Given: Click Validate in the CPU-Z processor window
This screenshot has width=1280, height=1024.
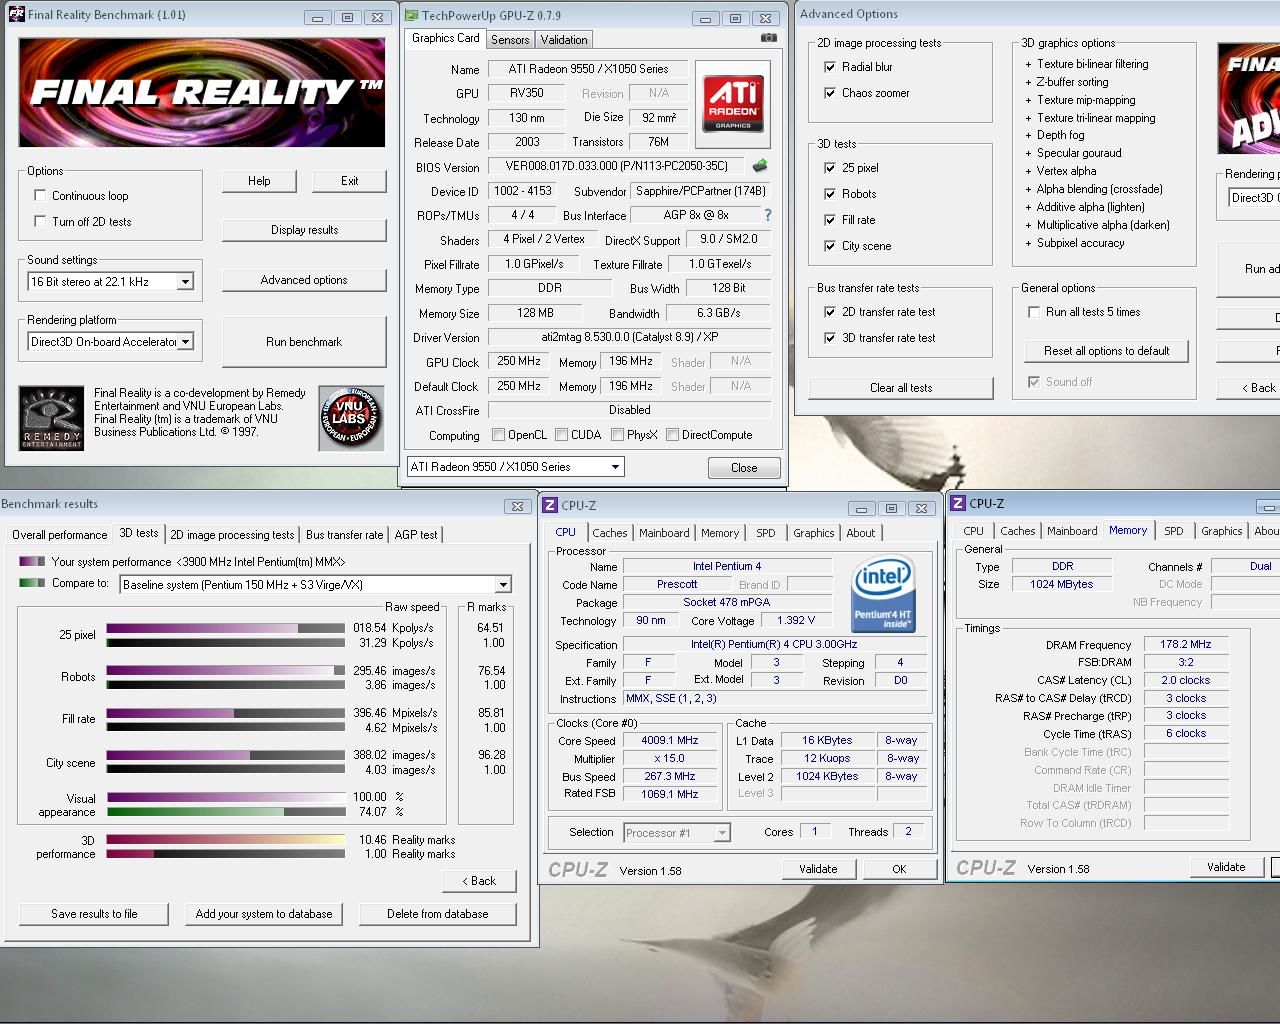Looking at the screenshot, I should [818, 869].
